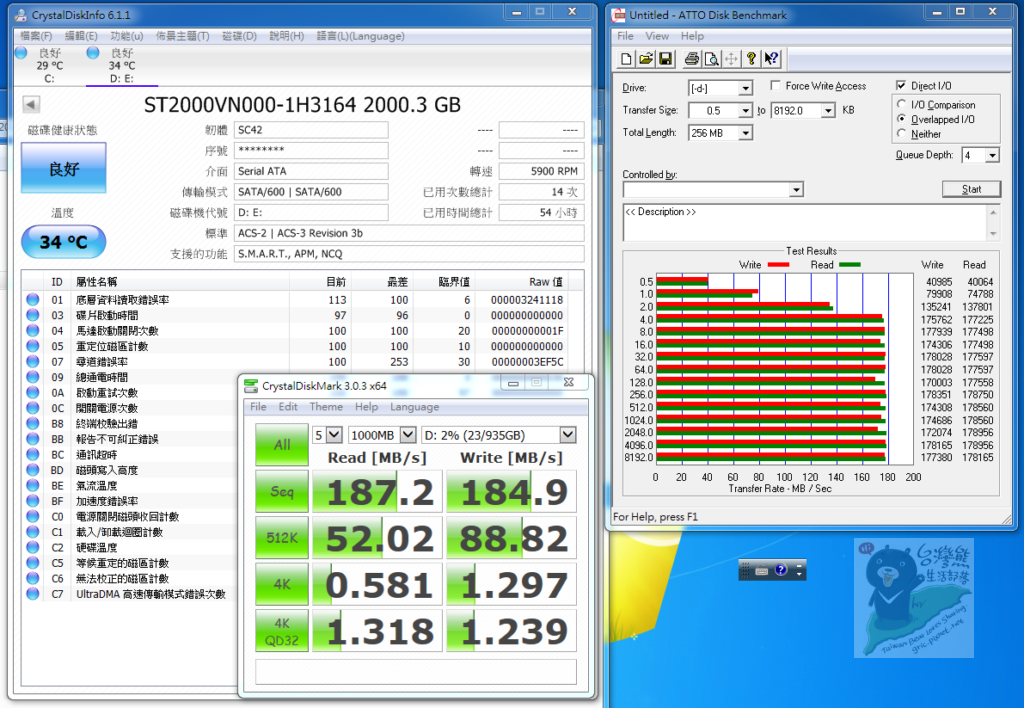Click the status circle for attribute 05

click(33, 346)
